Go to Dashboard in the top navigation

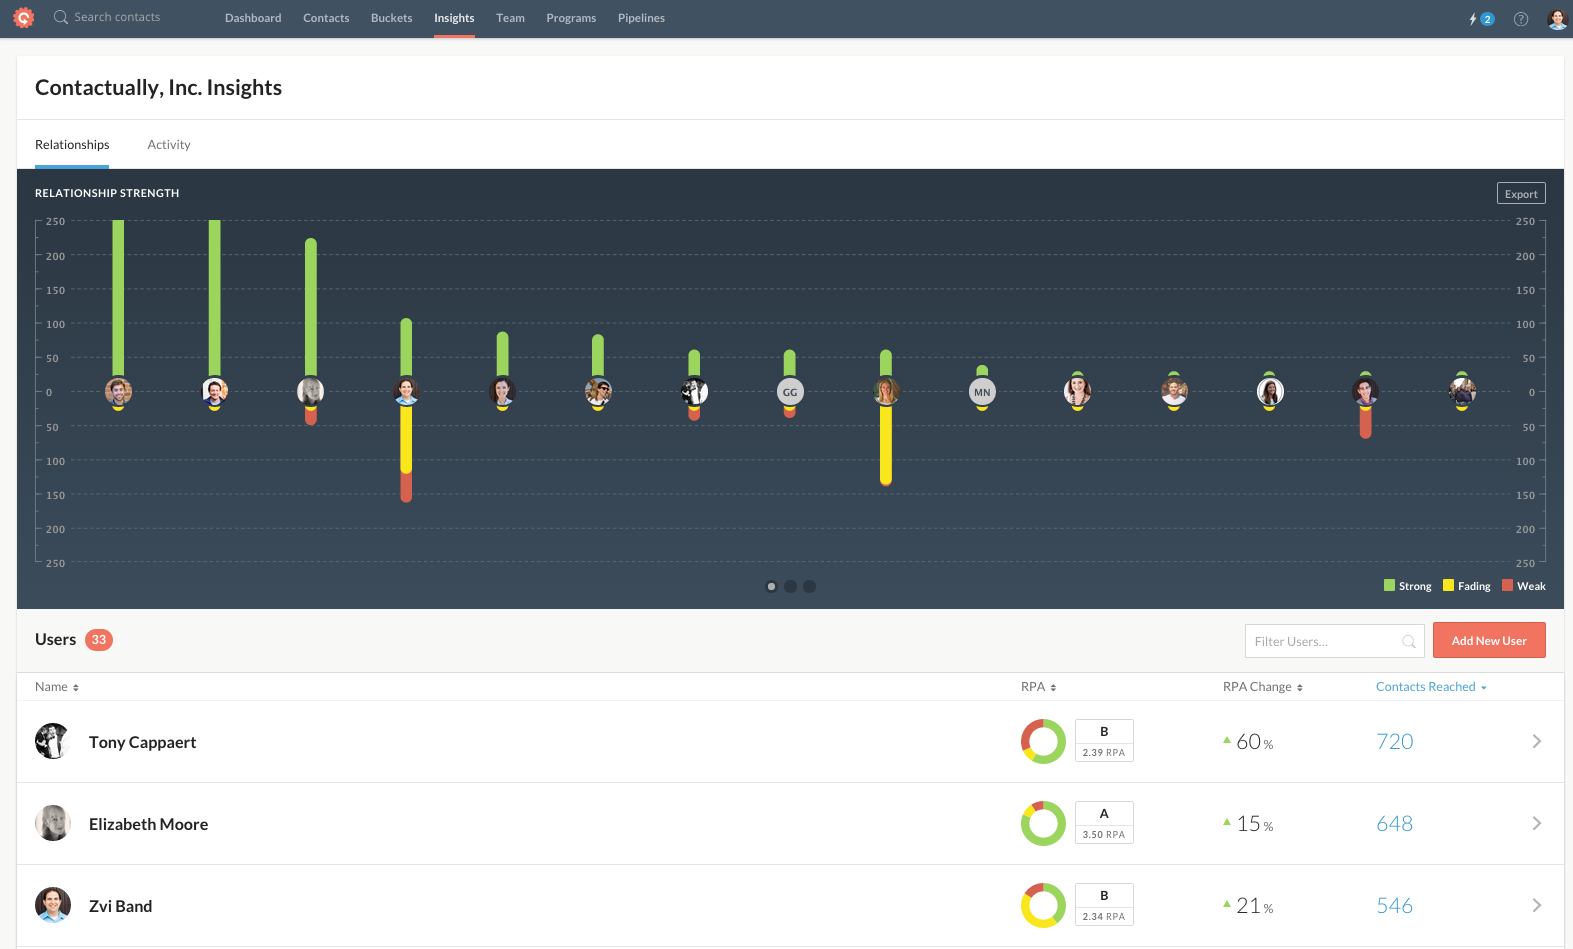tap(253, 18)
